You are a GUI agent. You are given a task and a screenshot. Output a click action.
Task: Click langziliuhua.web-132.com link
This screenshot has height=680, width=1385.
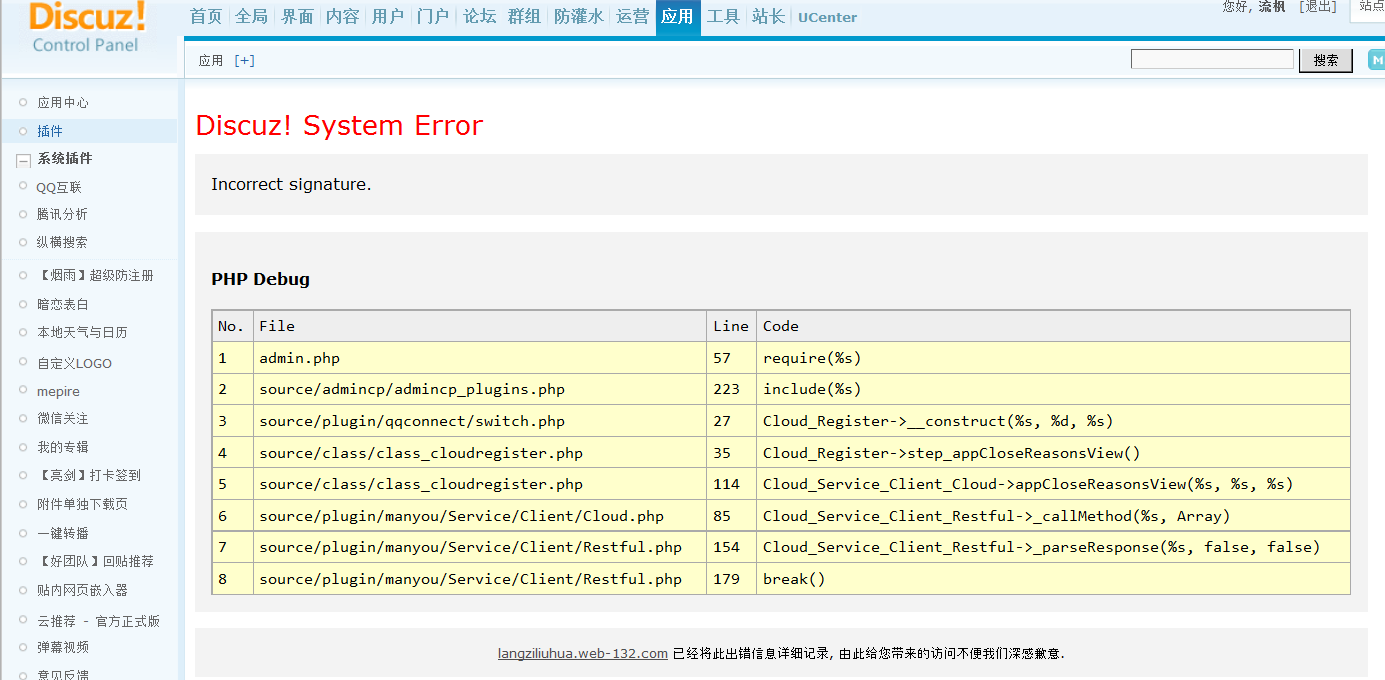583,654
